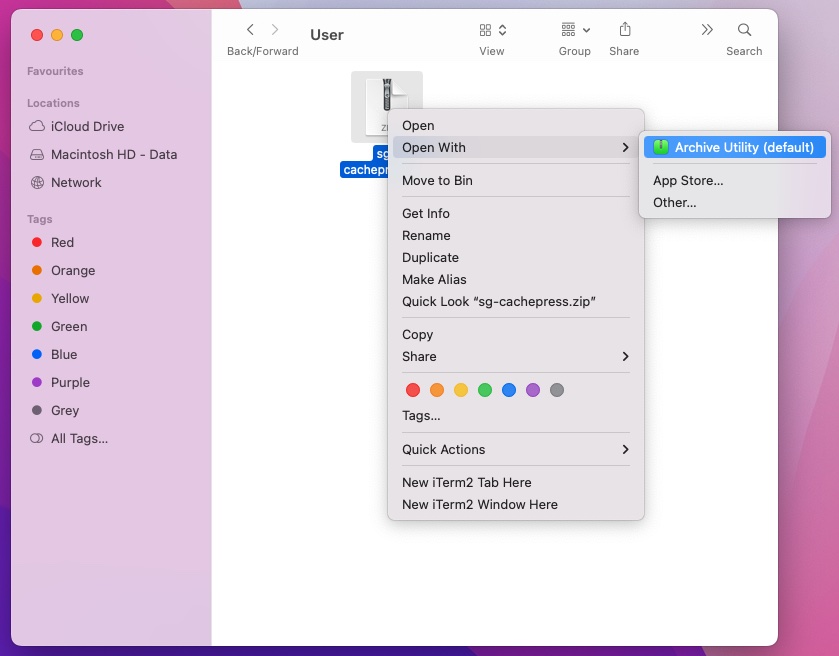
Task: Choose Duplicate in the context menu
Action: [x=515, y=257]
